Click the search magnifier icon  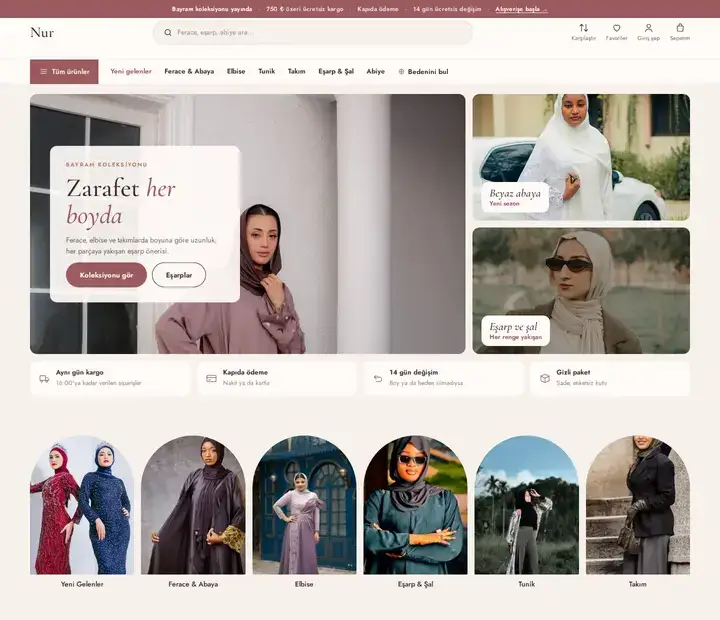[x=168, y=33]
